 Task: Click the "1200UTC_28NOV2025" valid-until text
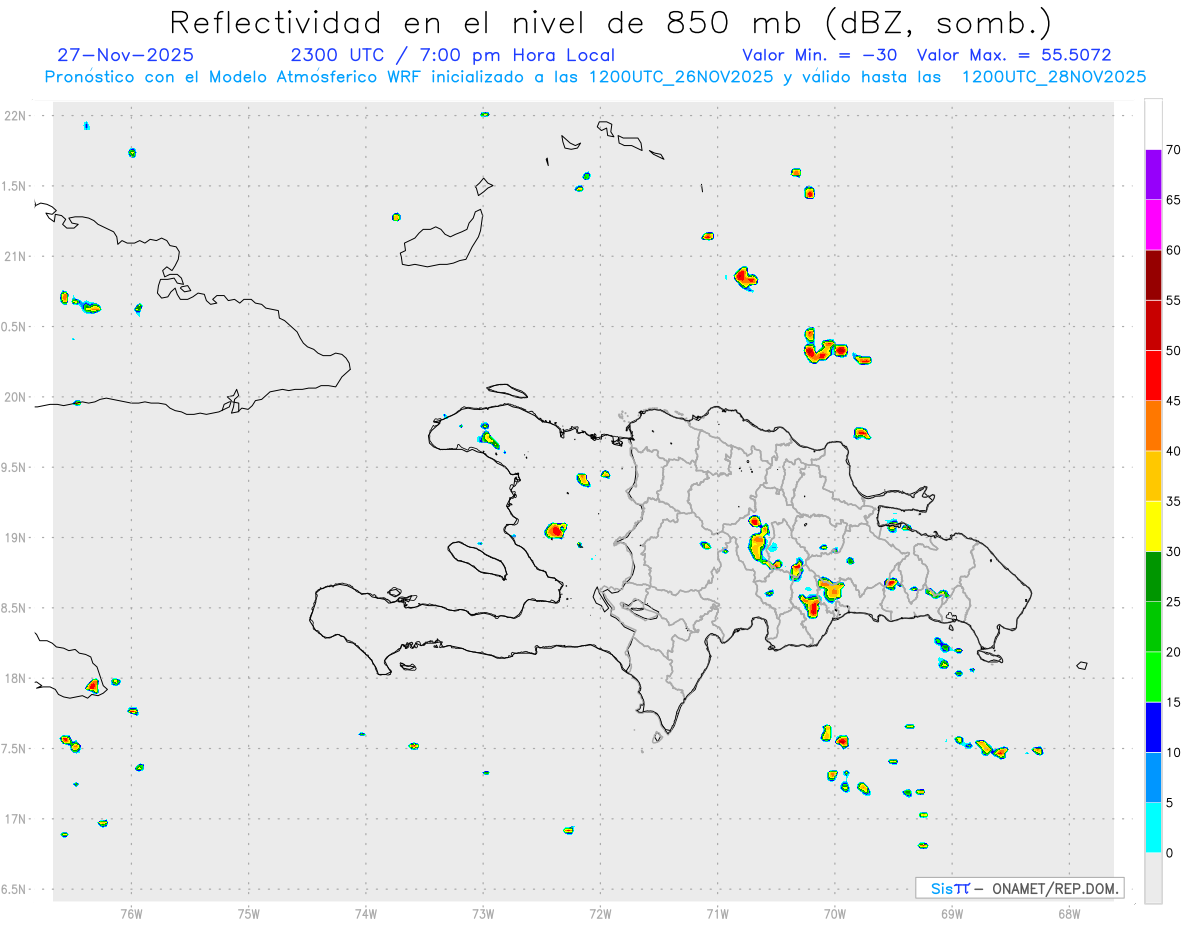(1053, 76)
